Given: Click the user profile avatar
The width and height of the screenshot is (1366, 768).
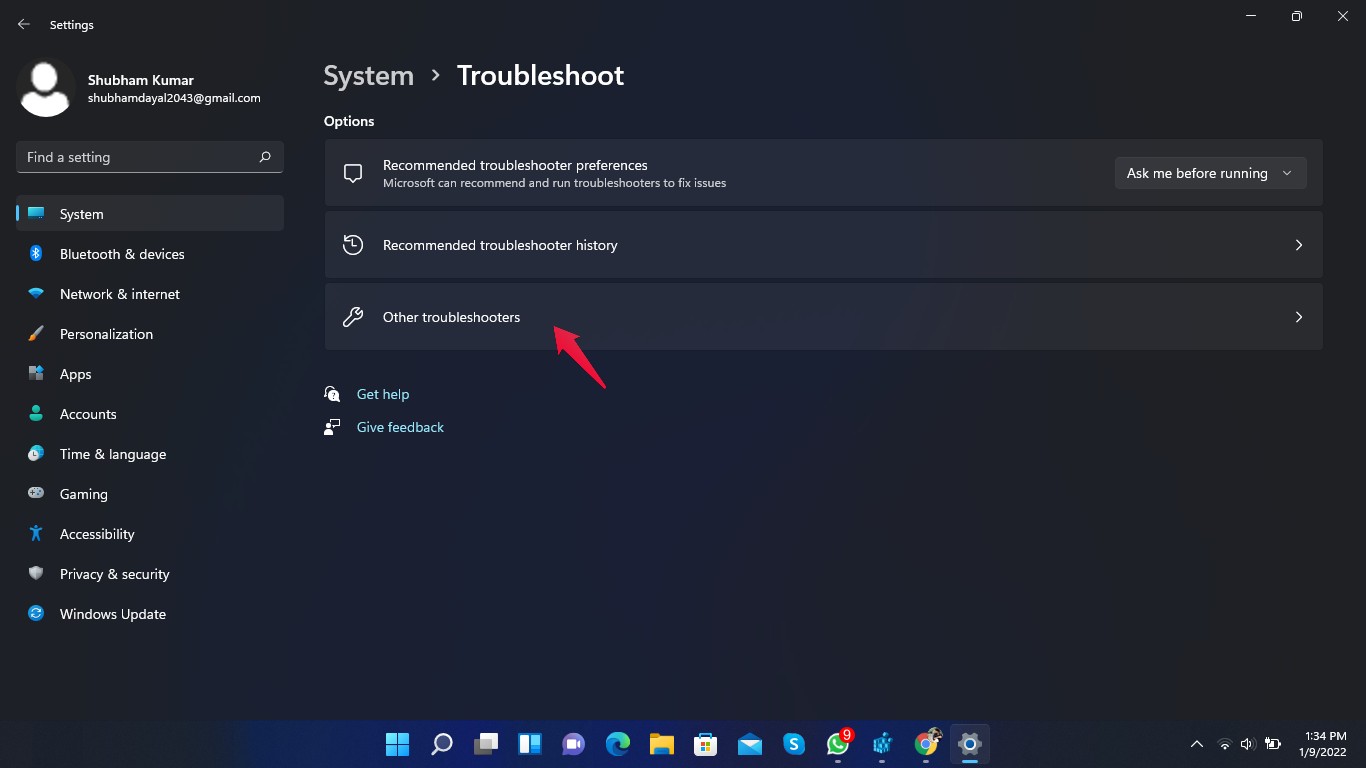Looking at the screenshot, I should tap(46, 87).
